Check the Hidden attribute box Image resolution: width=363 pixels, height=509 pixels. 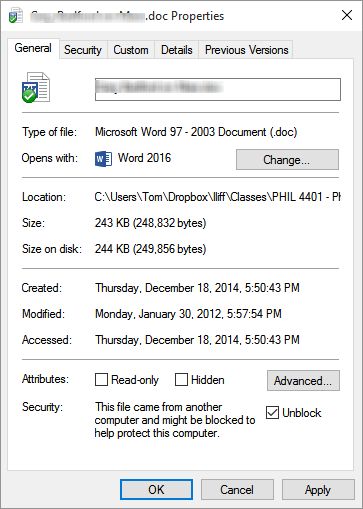[181, 379]
